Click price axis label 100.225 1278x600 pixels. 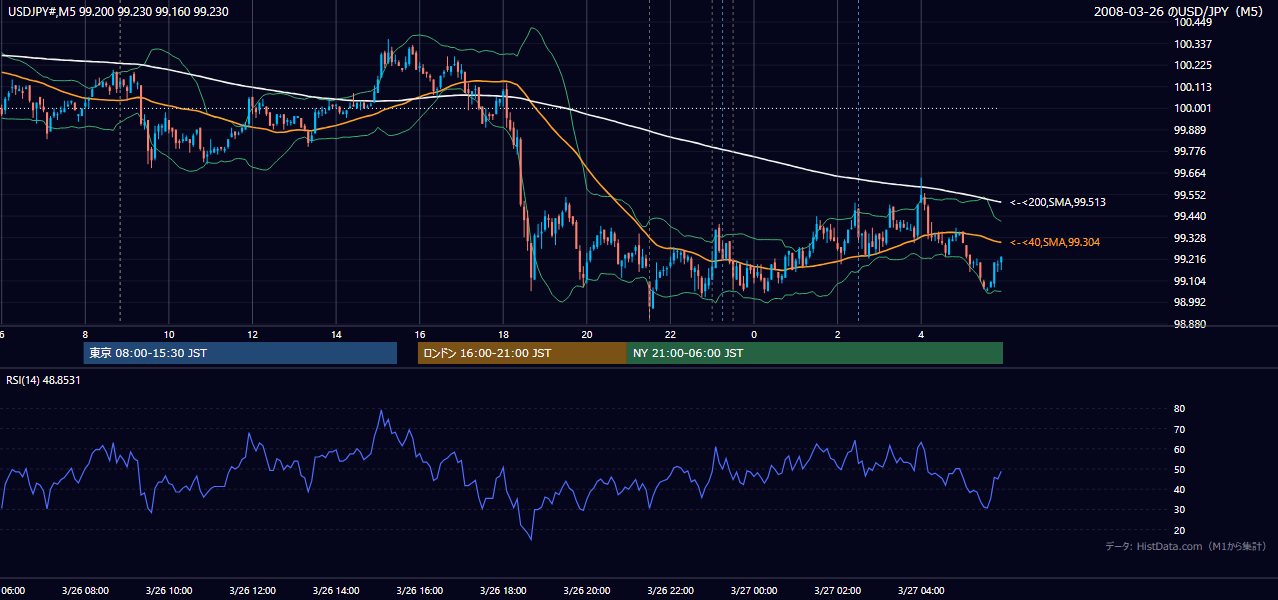(x=1194, y=65)
